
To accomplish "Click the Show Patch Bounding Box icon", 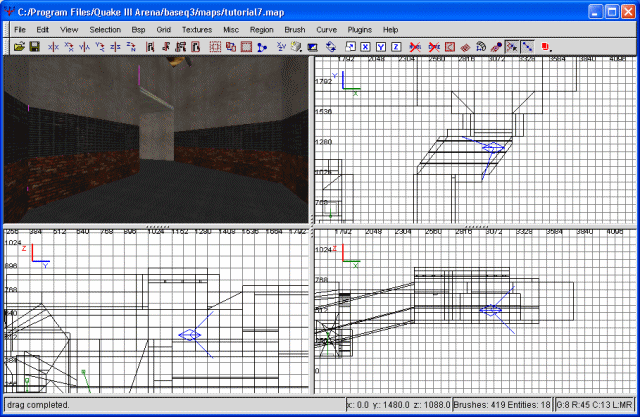I will point(449,47).
